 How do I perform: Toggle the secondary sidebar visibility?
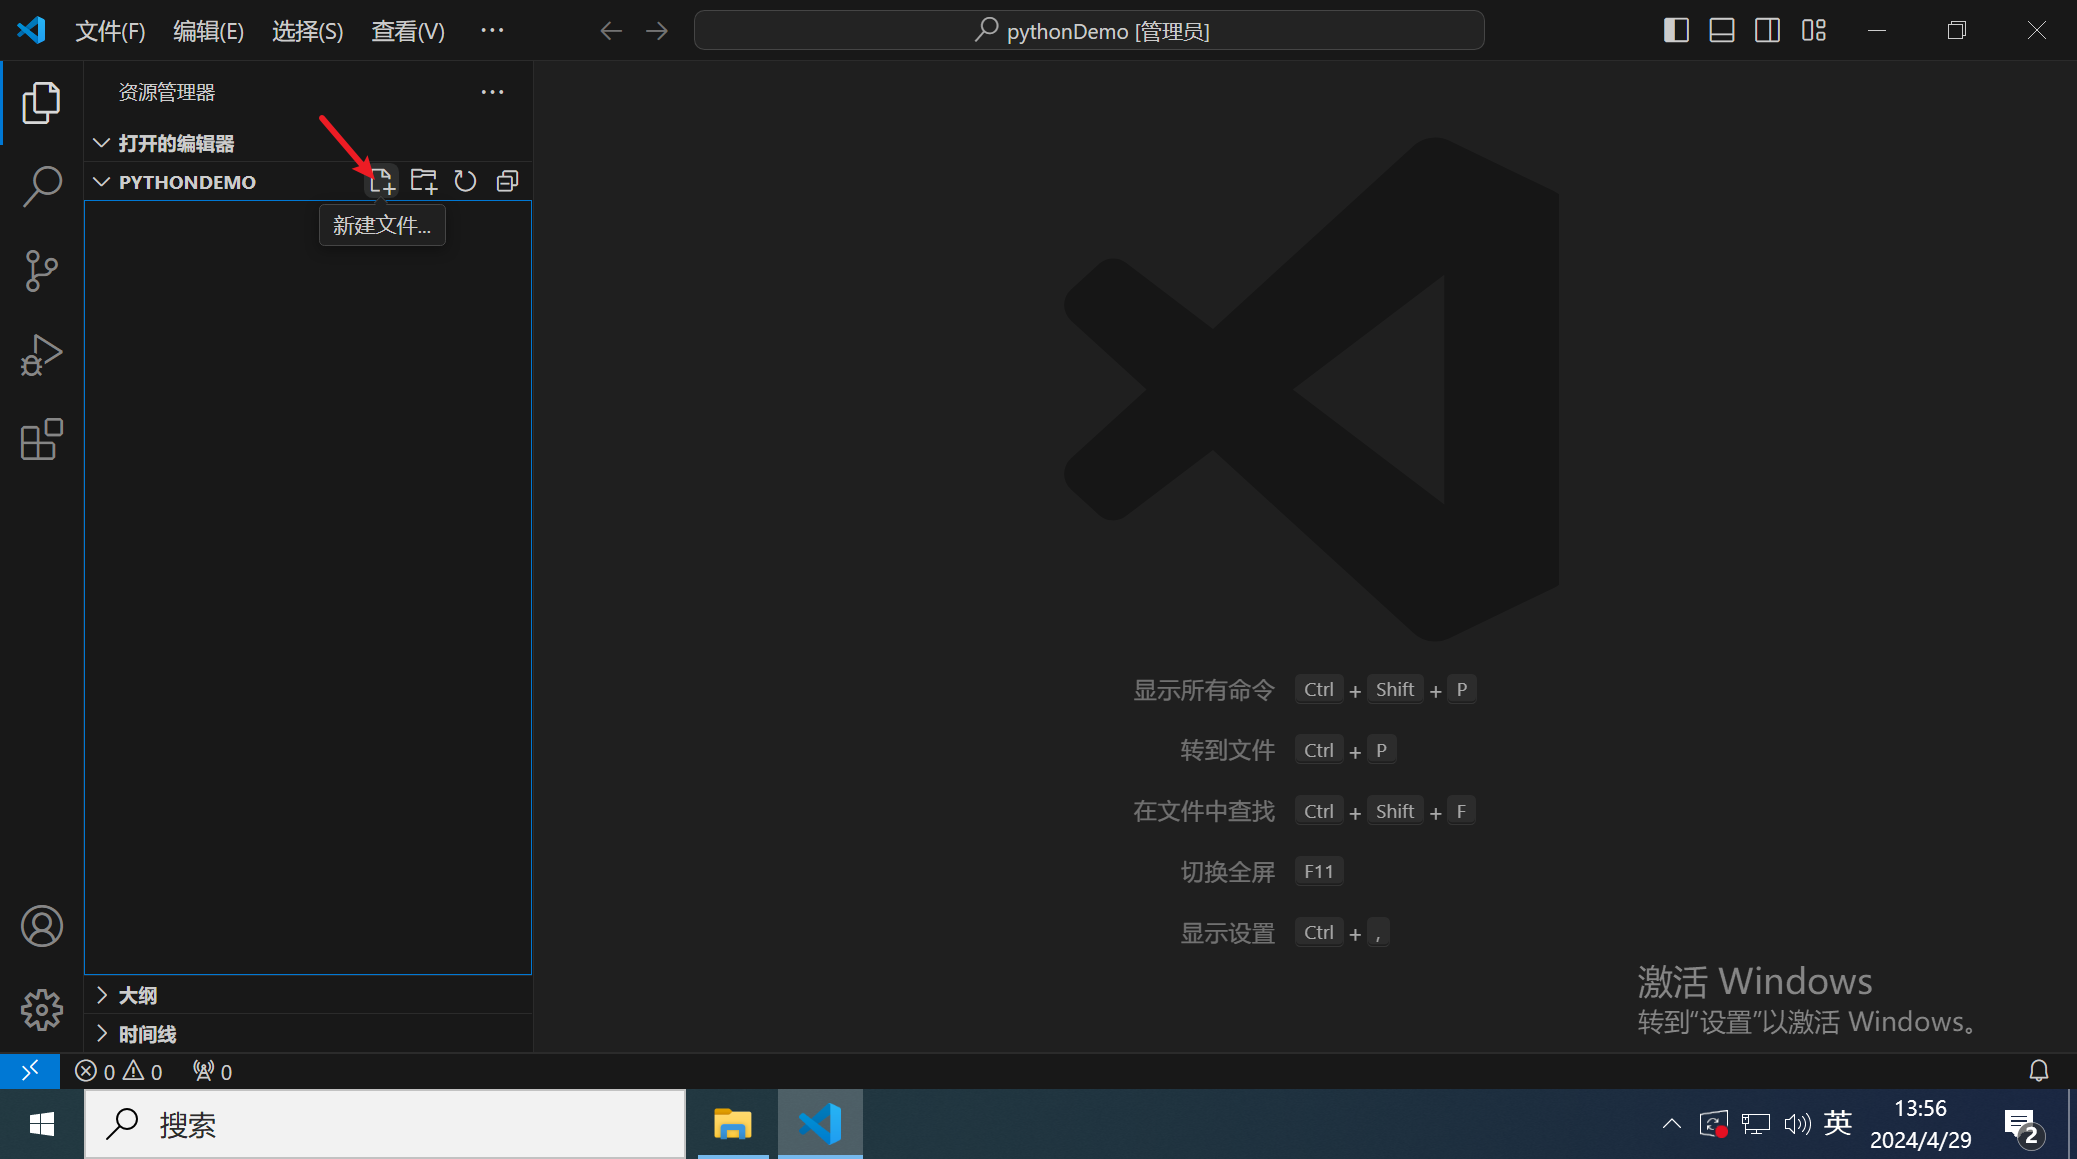[x=1767, y=31]
